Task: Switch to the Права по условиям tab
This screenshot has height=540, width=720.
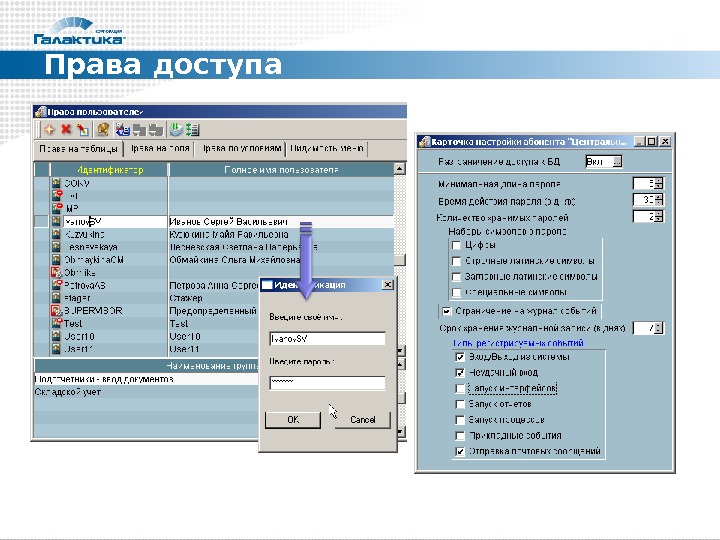Action: tap(241, 148)
